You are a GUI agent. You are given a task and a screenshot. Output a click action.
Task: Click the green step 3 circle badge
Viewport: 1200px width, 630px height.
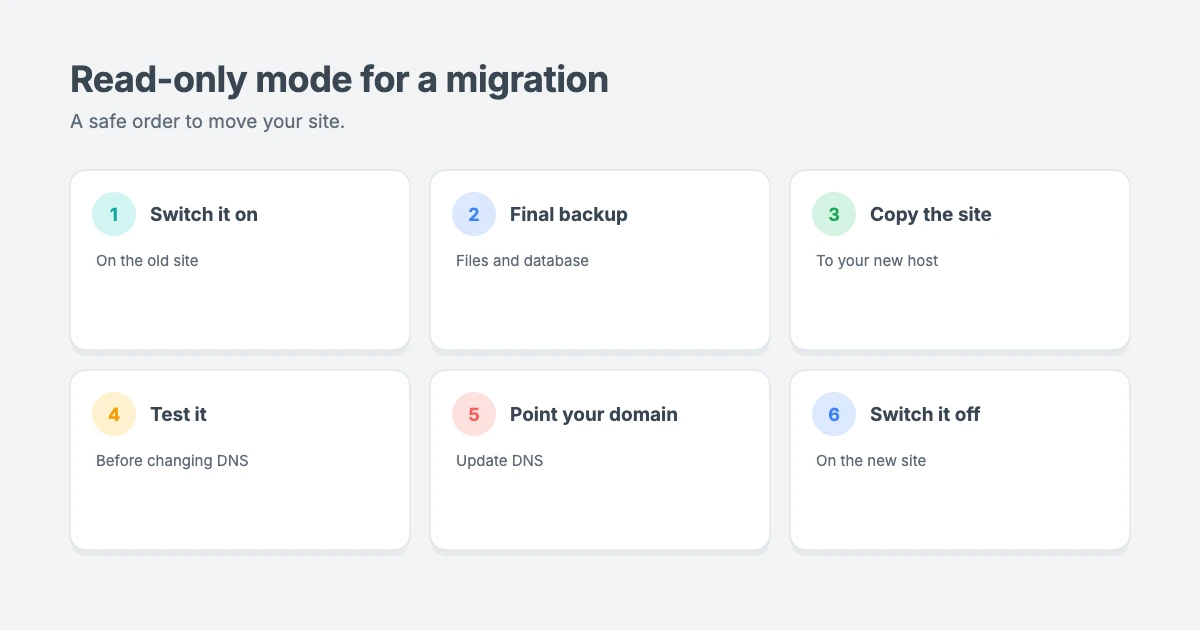[834, 214]
